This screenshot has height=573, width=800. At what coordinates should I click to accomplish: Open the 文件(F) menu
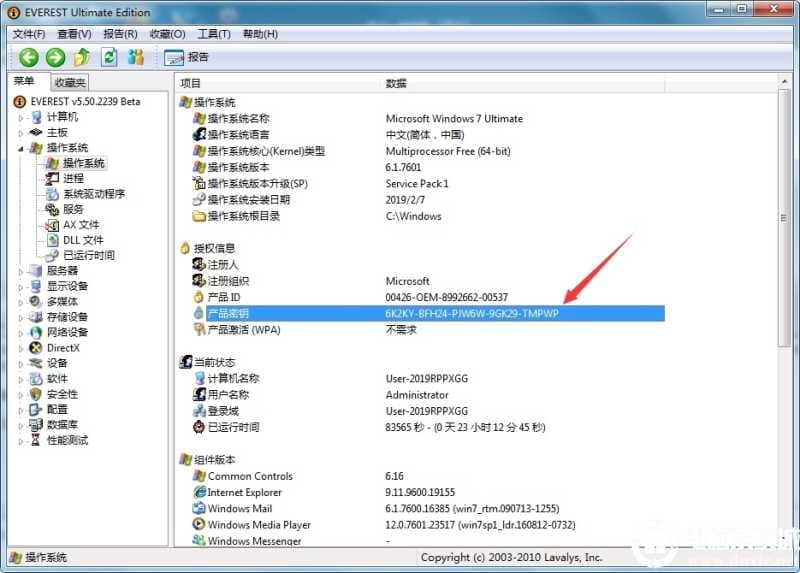30,34
